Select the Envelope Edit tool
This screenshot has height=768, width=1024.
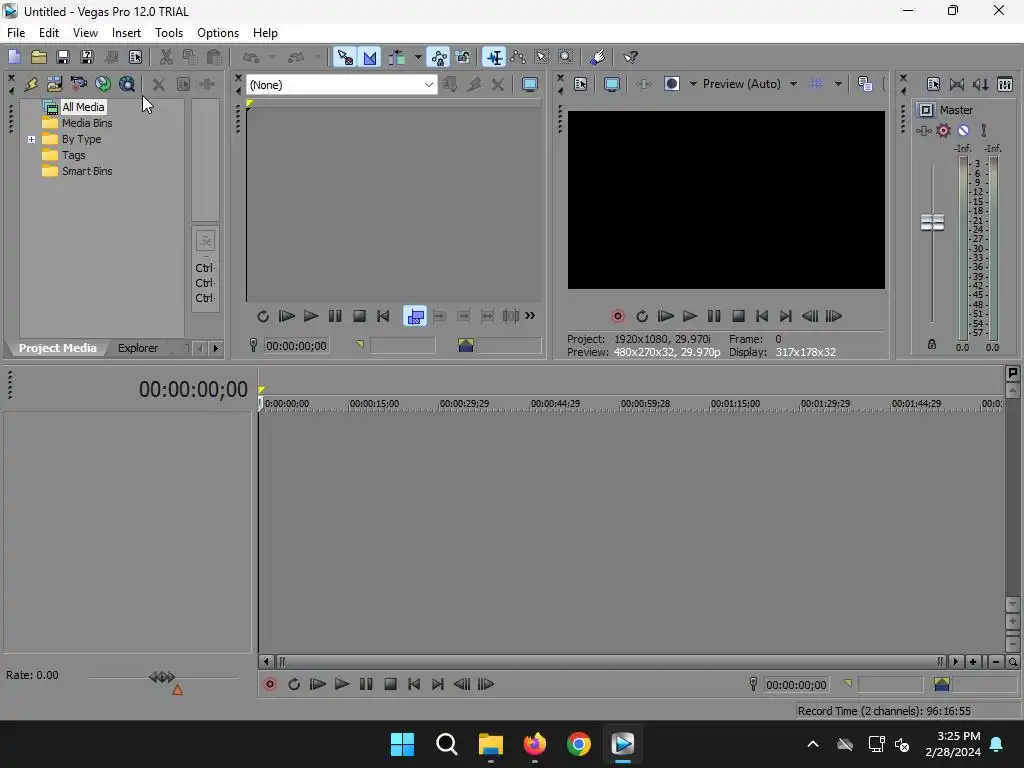pyautogui.click(x=518, y=57)
